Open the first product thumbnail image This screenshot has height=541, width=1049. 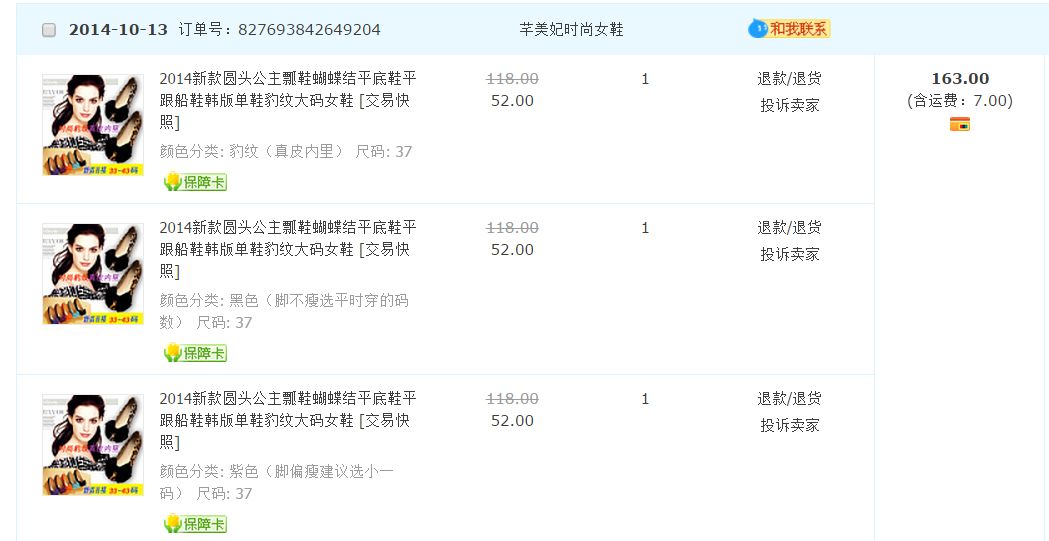pos(92,125)
